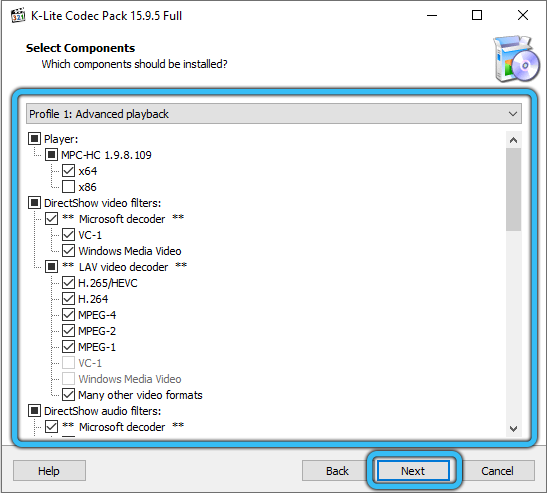Click the K-Lite Codec Pack title bar icon
547x493 pixels.
coord(18,16)
